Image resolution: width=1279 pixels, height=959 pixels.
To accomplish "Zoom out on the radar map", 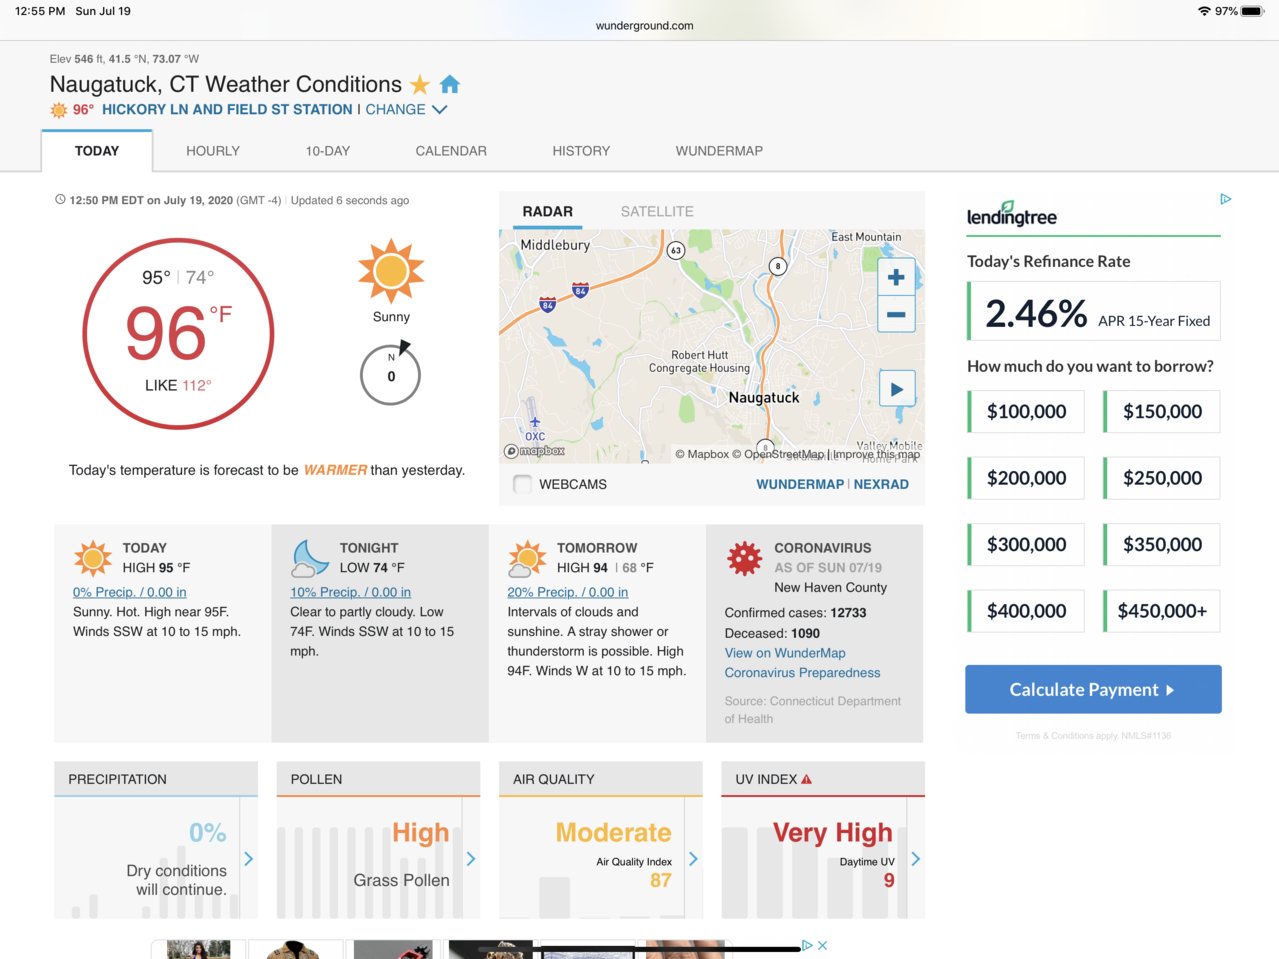I will pos(896,314).
